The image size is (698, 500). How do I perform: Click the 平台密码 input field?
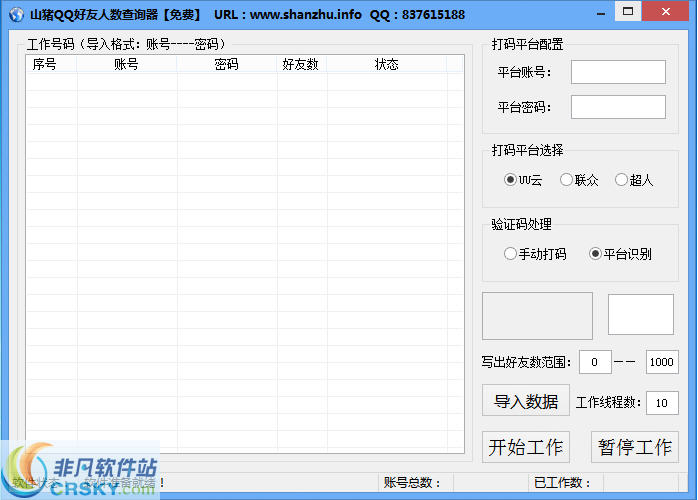618,107
